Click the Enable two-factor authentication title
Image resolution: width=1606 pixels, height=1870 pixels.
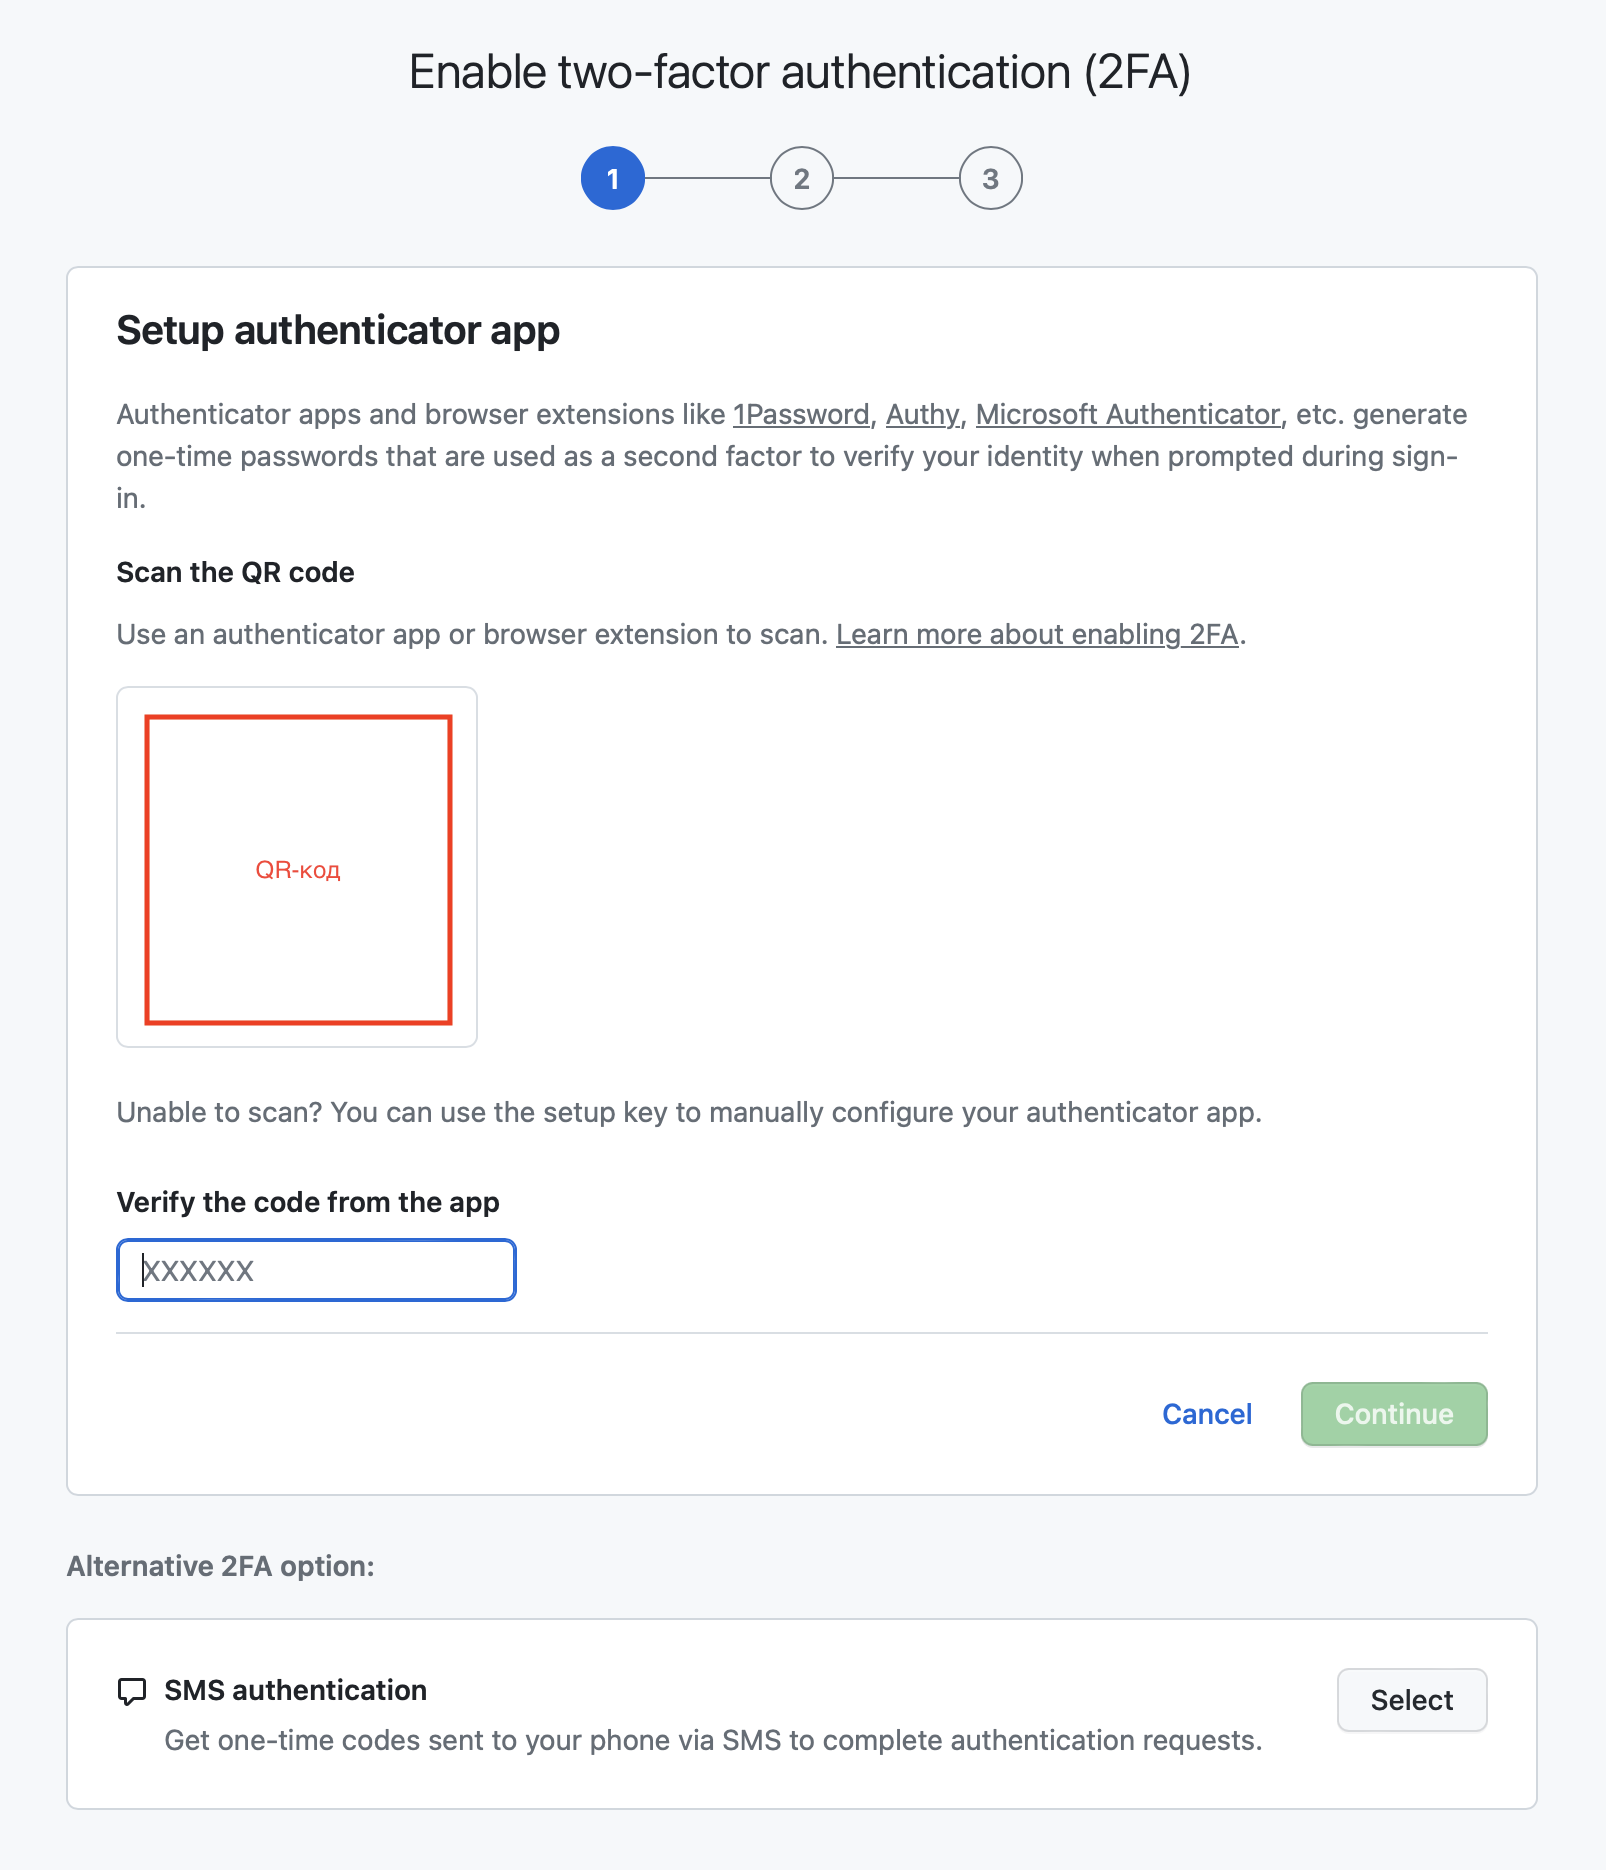(800, 72)
